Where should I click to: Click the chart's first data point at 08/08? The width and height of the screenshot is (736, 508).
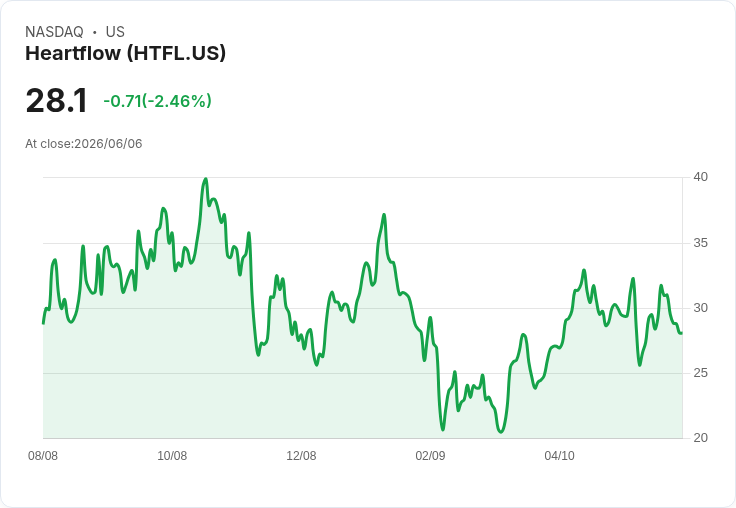(44, 323)
